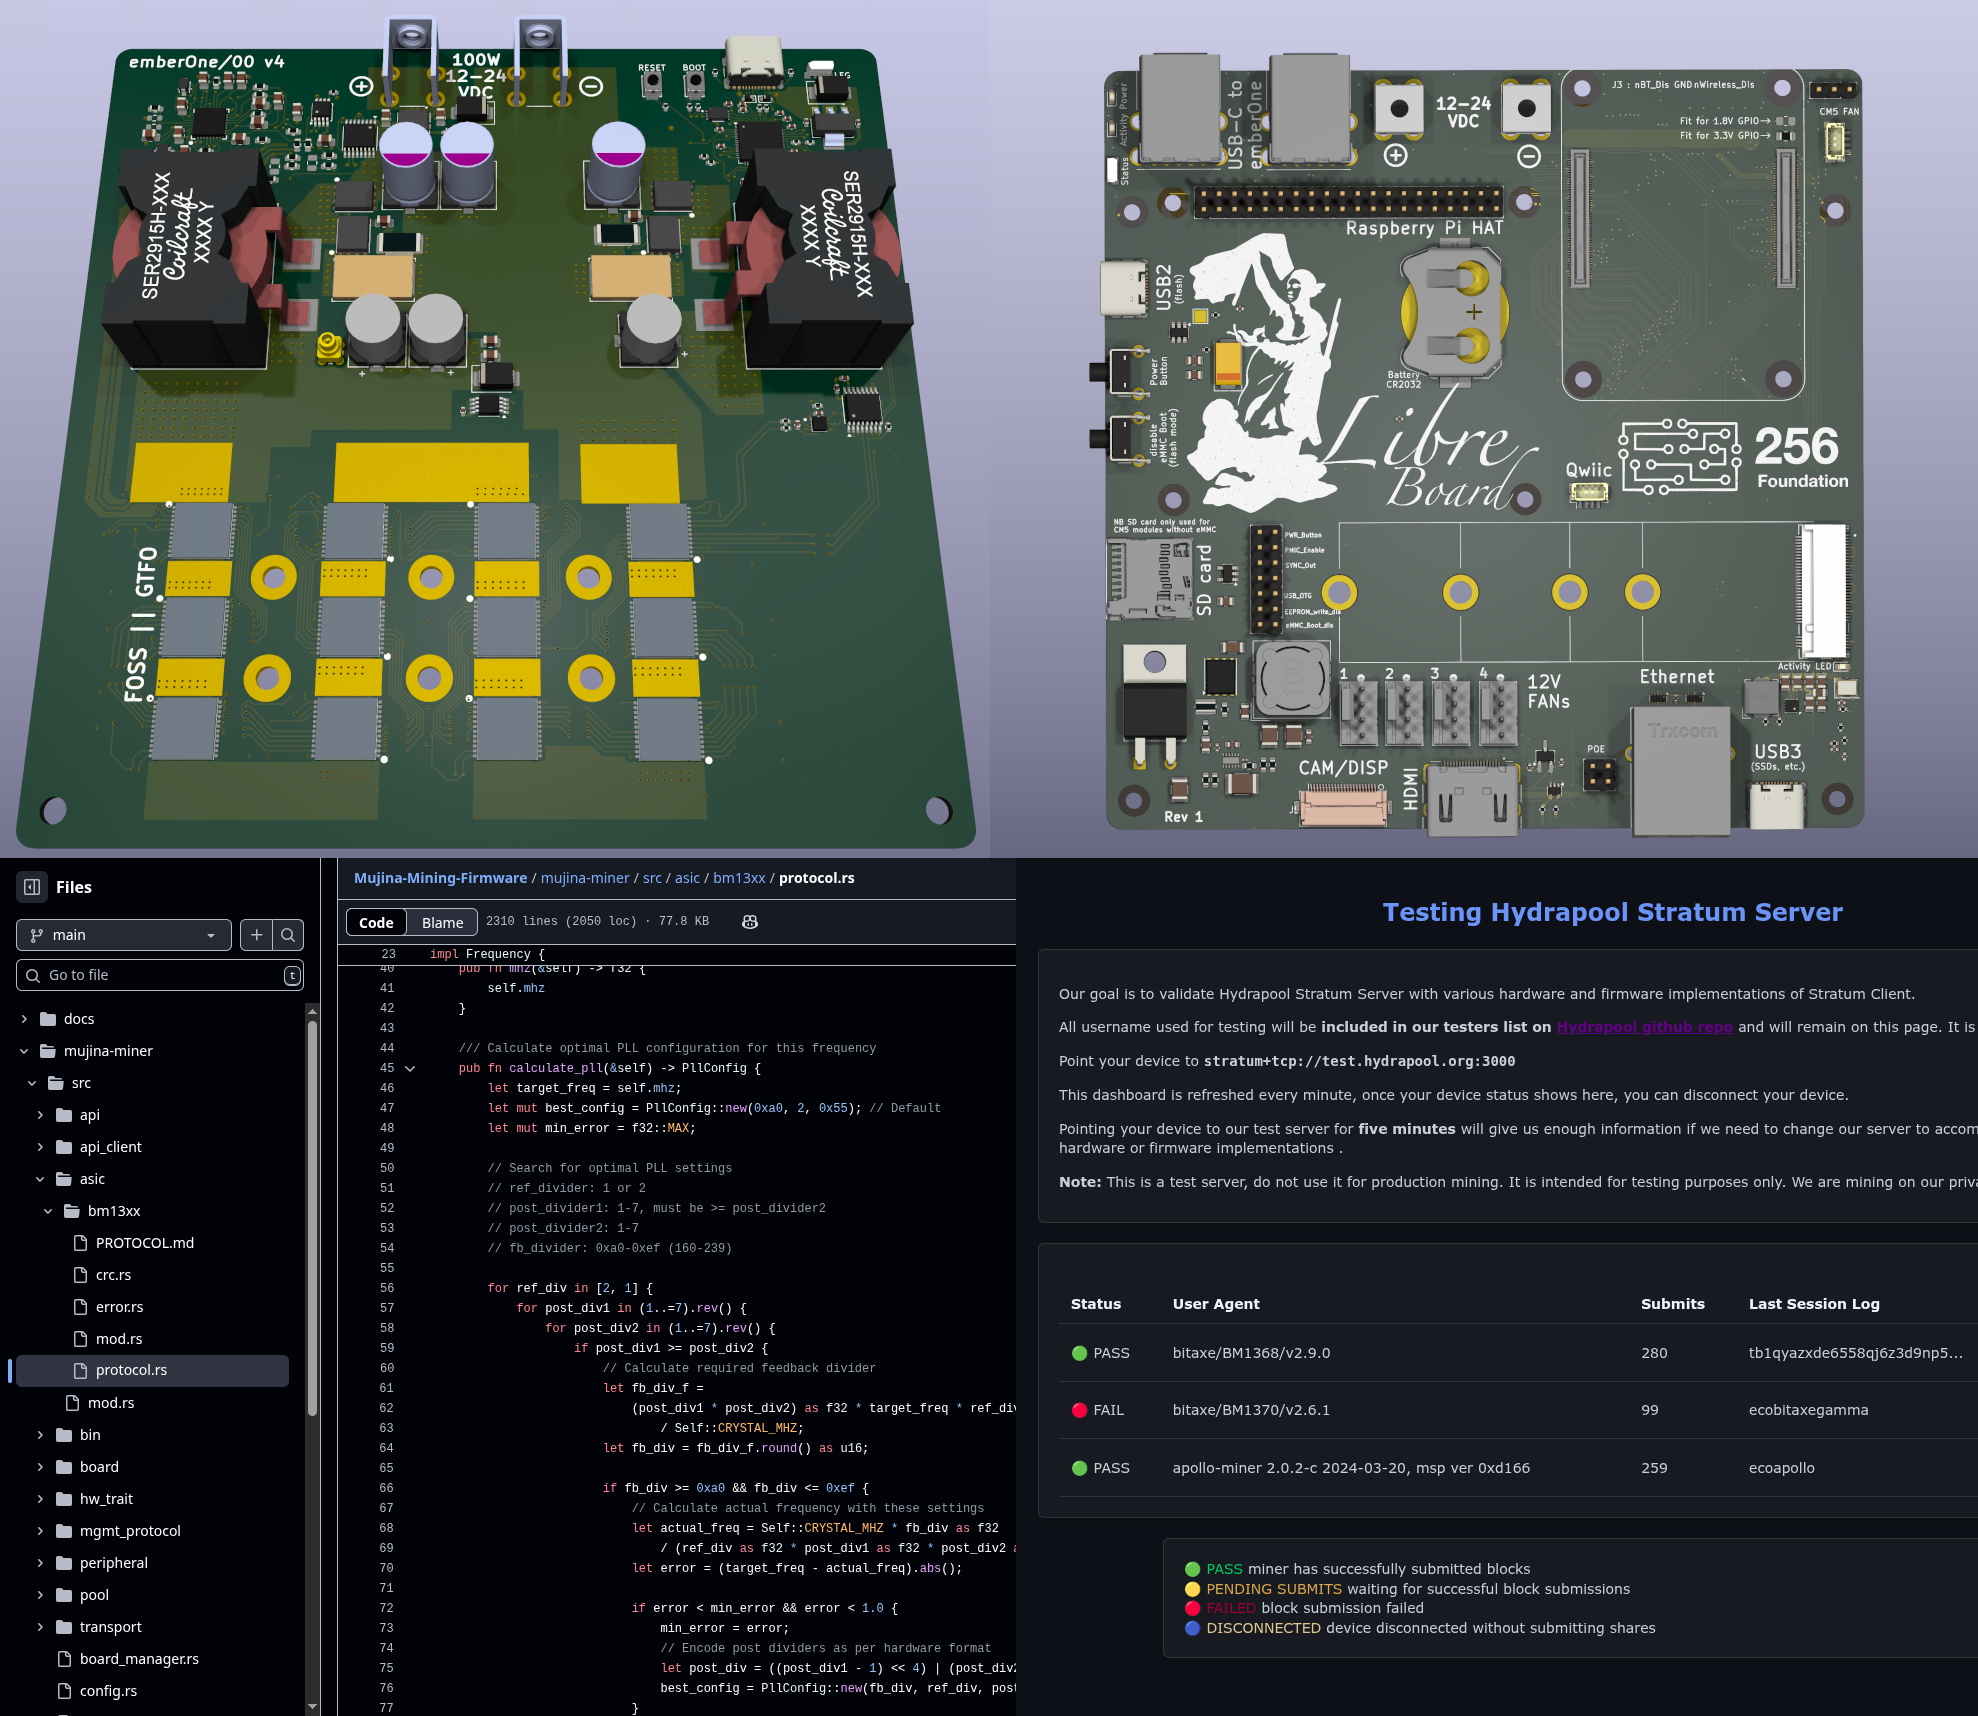
Task: Collapse the src folder chevron
Action: pos(32,1083)
